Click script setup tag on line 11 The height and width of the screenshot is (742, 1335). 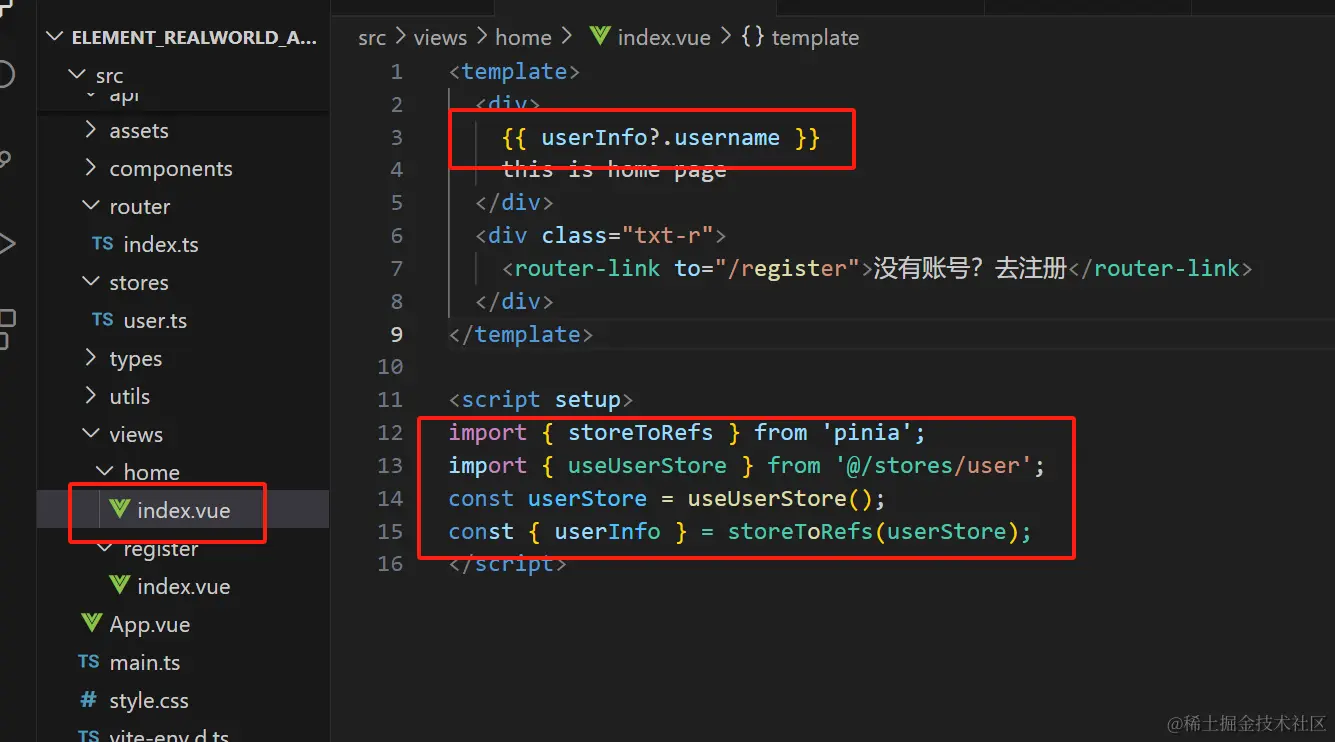click(541, 400)
